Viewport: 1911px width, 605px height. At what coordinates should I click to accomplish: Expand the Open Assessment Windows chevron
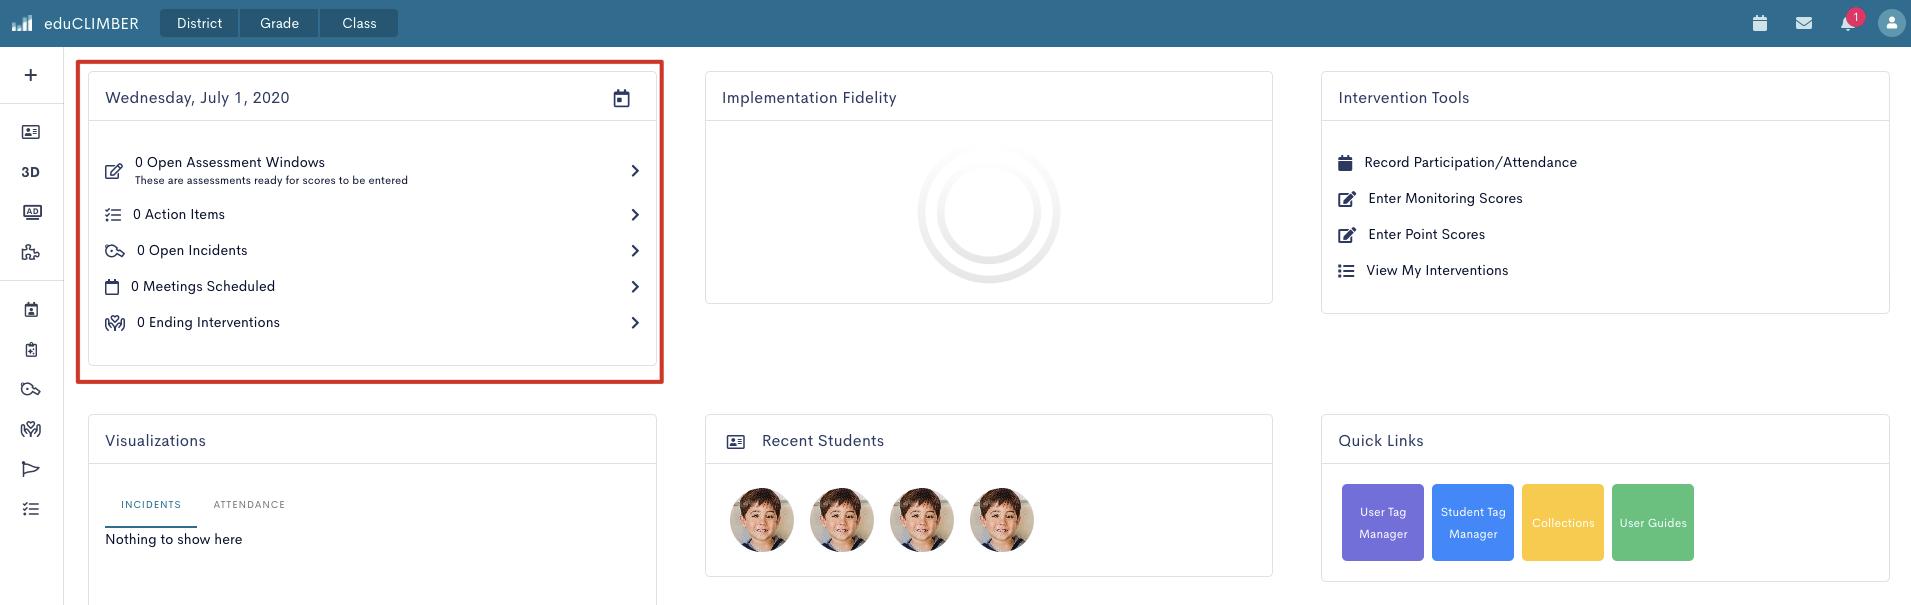point(635,171)
